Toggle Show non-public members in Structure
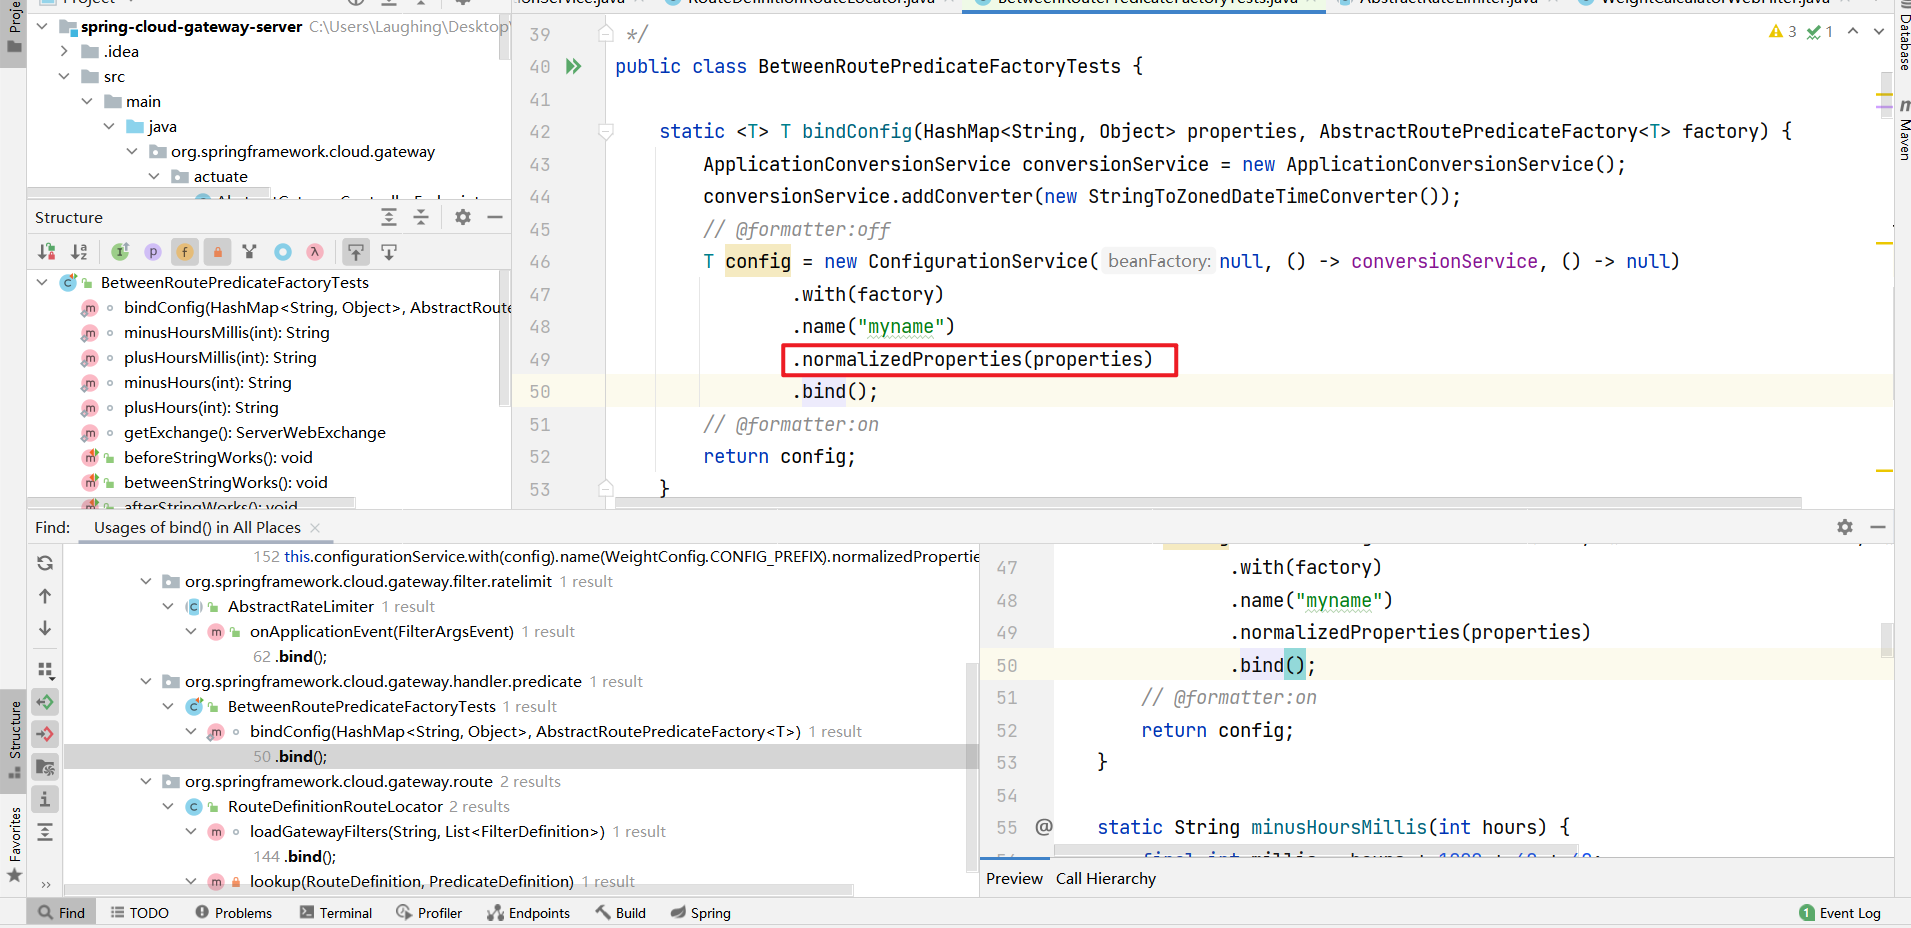The image size is (1911, 928). [x=217, y=252]
